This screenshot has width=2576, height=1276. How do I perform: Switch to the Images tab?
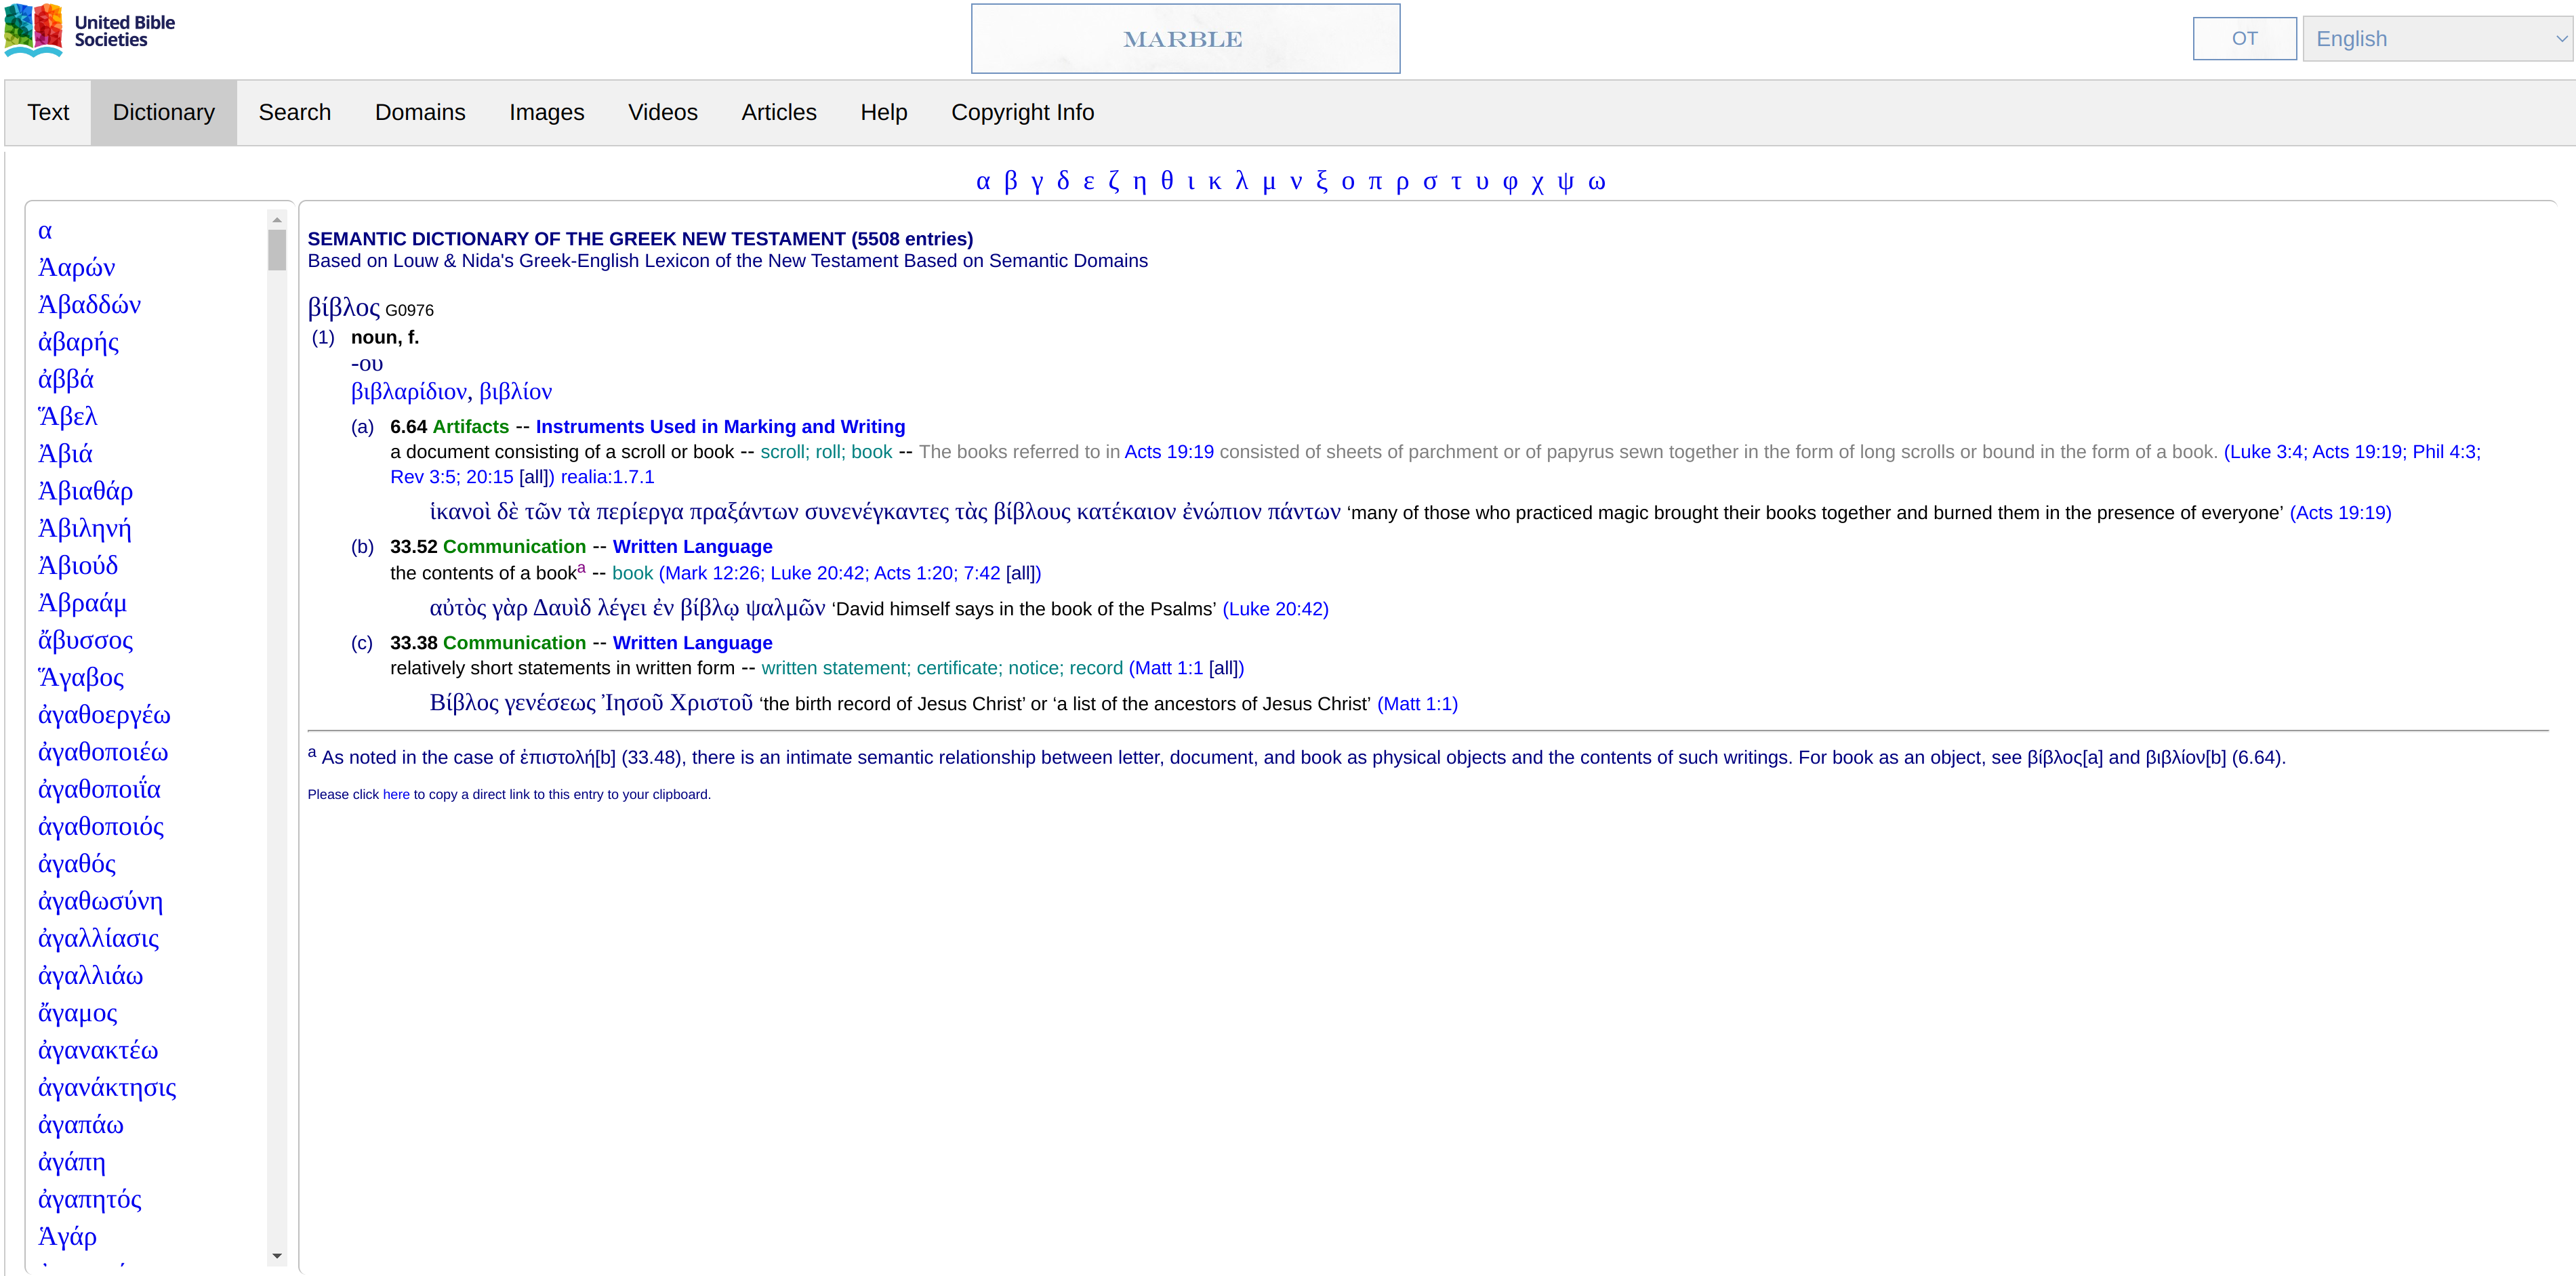(546, 112)
